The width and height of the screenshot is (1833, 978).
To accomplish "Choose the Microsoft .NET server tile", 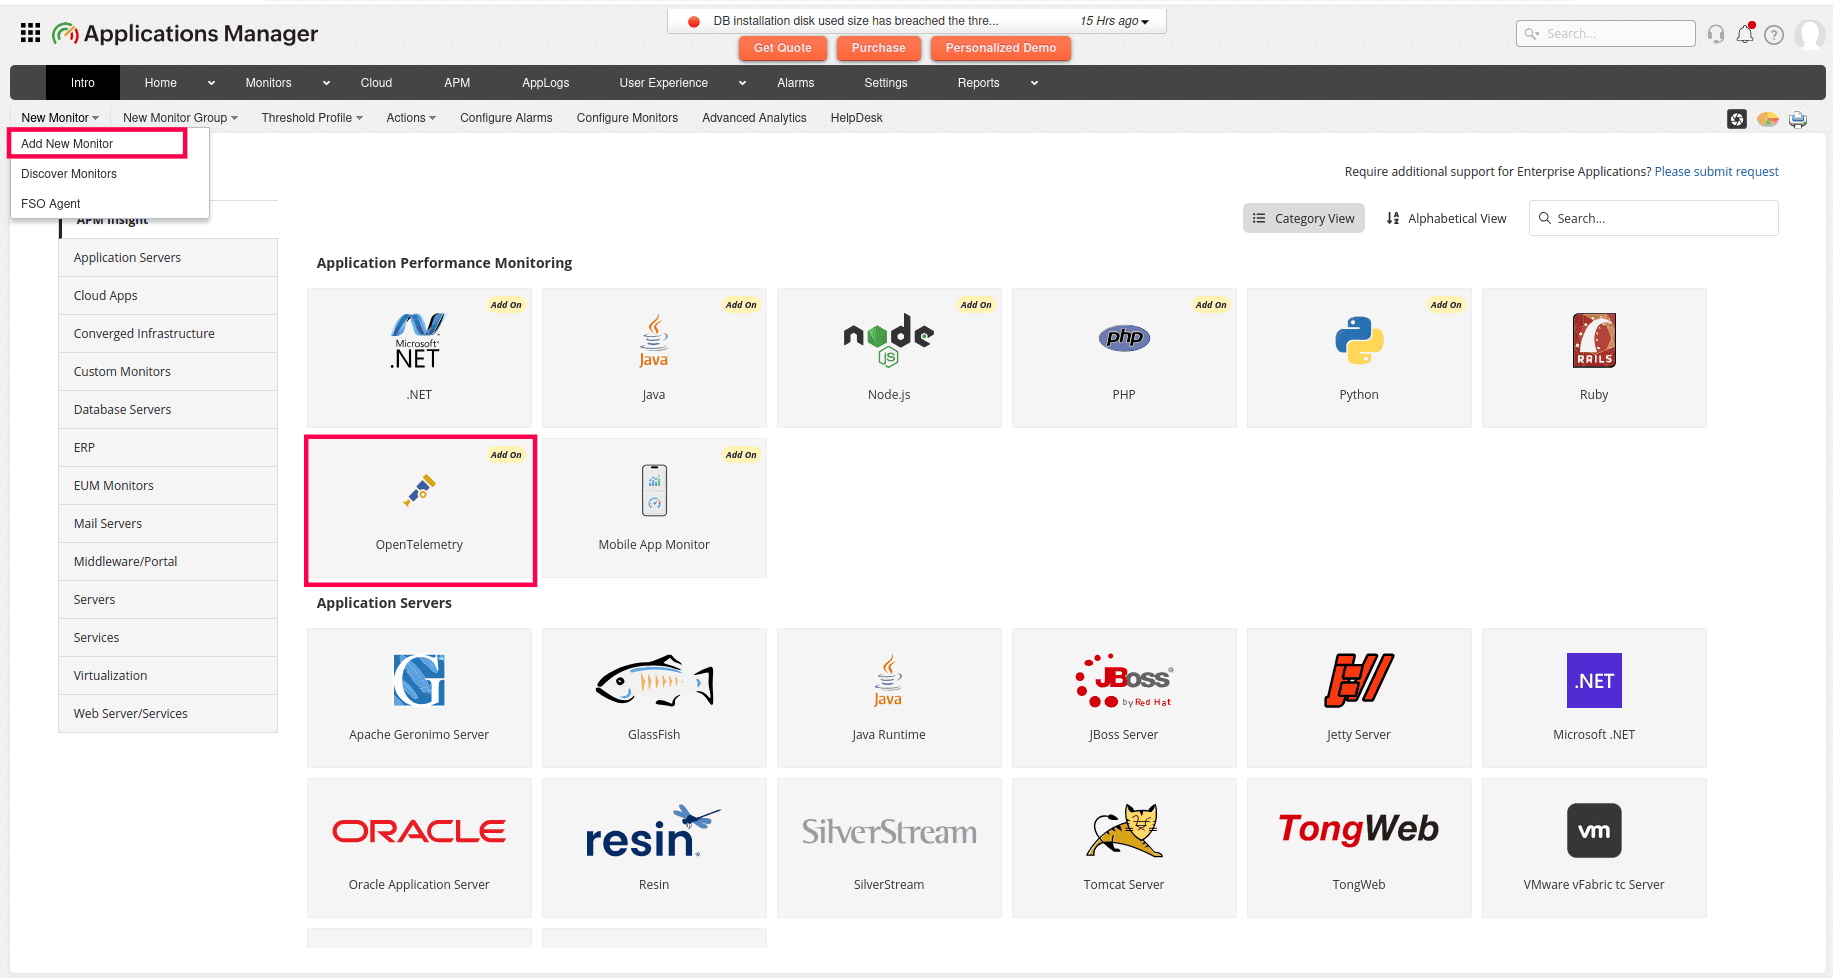I will pos(1594,698).
